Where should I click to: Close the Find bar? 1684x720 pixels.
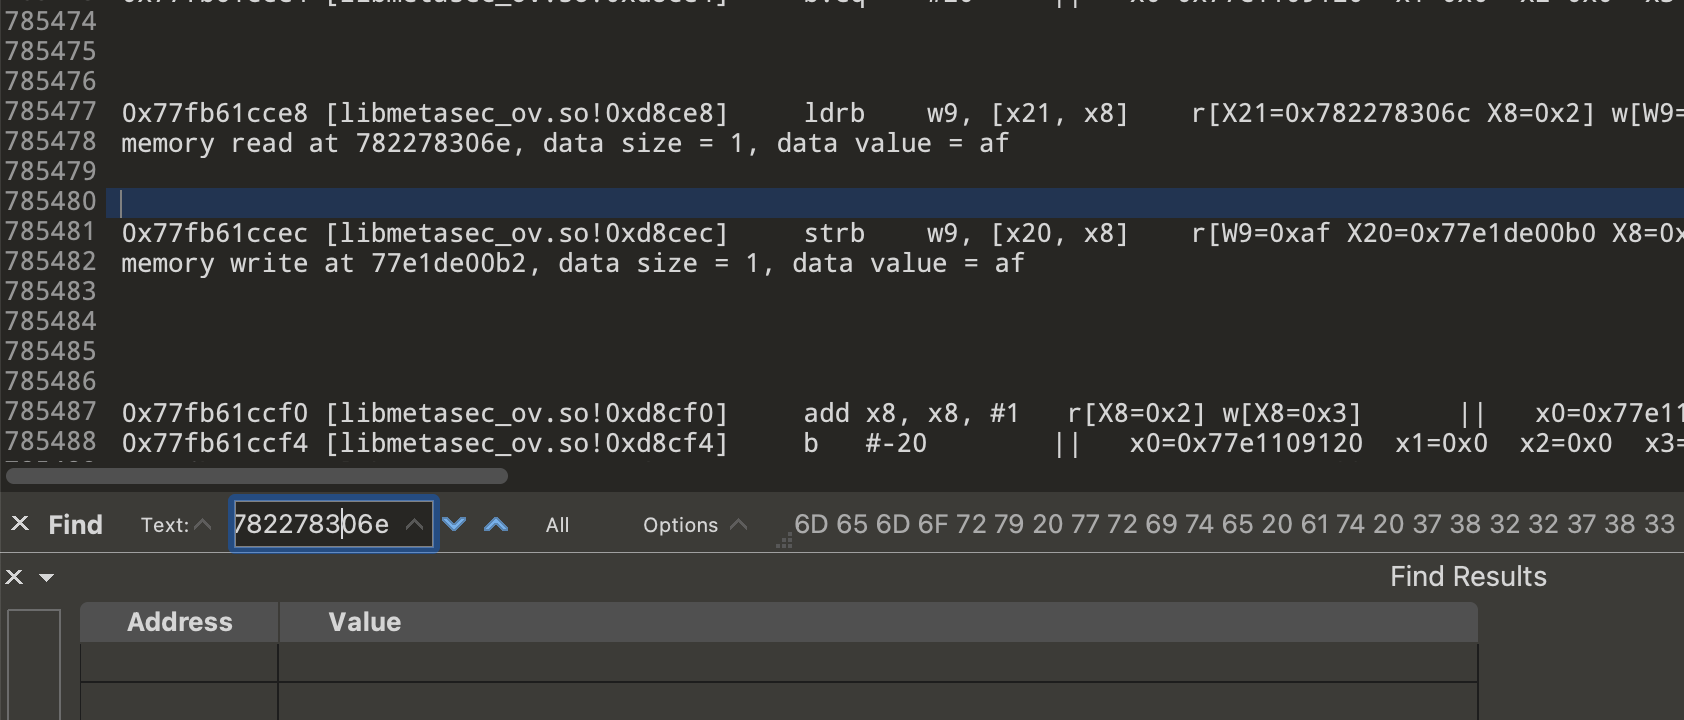(x=20, y=524)
